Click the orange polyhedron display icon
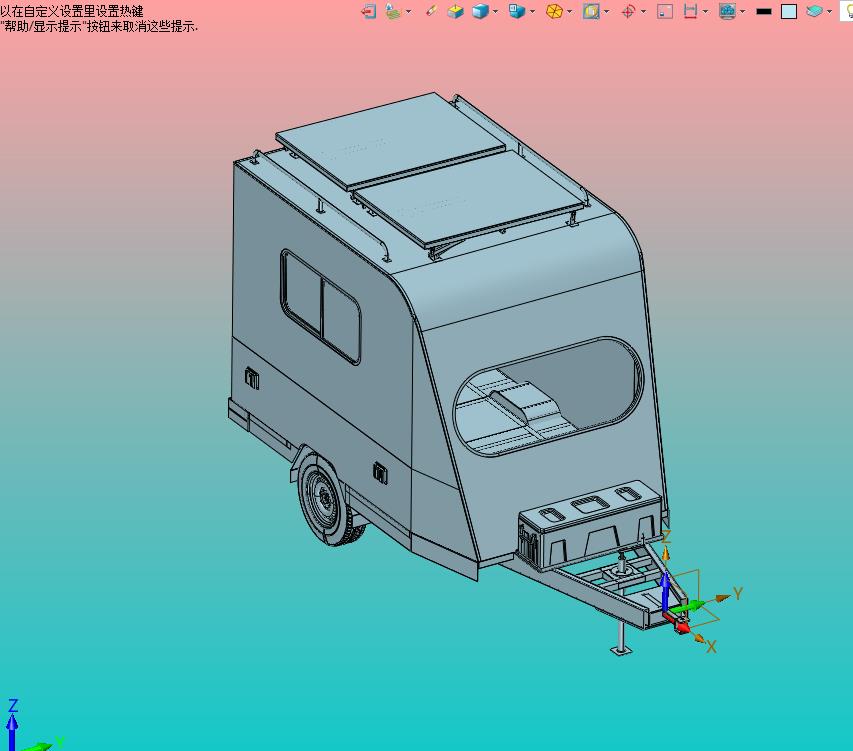 tap(554, 11)
